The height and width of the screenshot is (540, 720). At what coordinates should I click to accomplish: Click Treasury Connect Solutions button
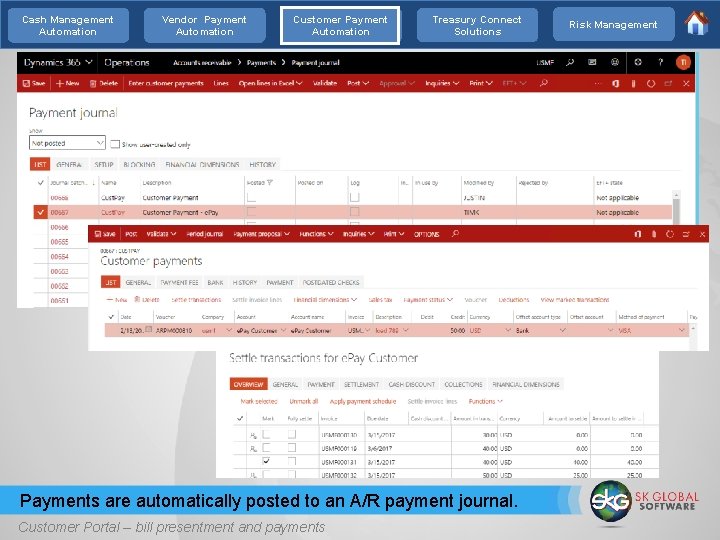[x=477, y=25]
